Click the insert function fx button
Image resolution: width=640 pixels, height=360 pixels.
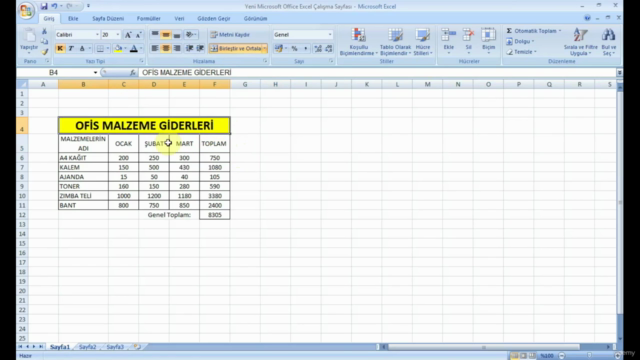coord(132,73)
